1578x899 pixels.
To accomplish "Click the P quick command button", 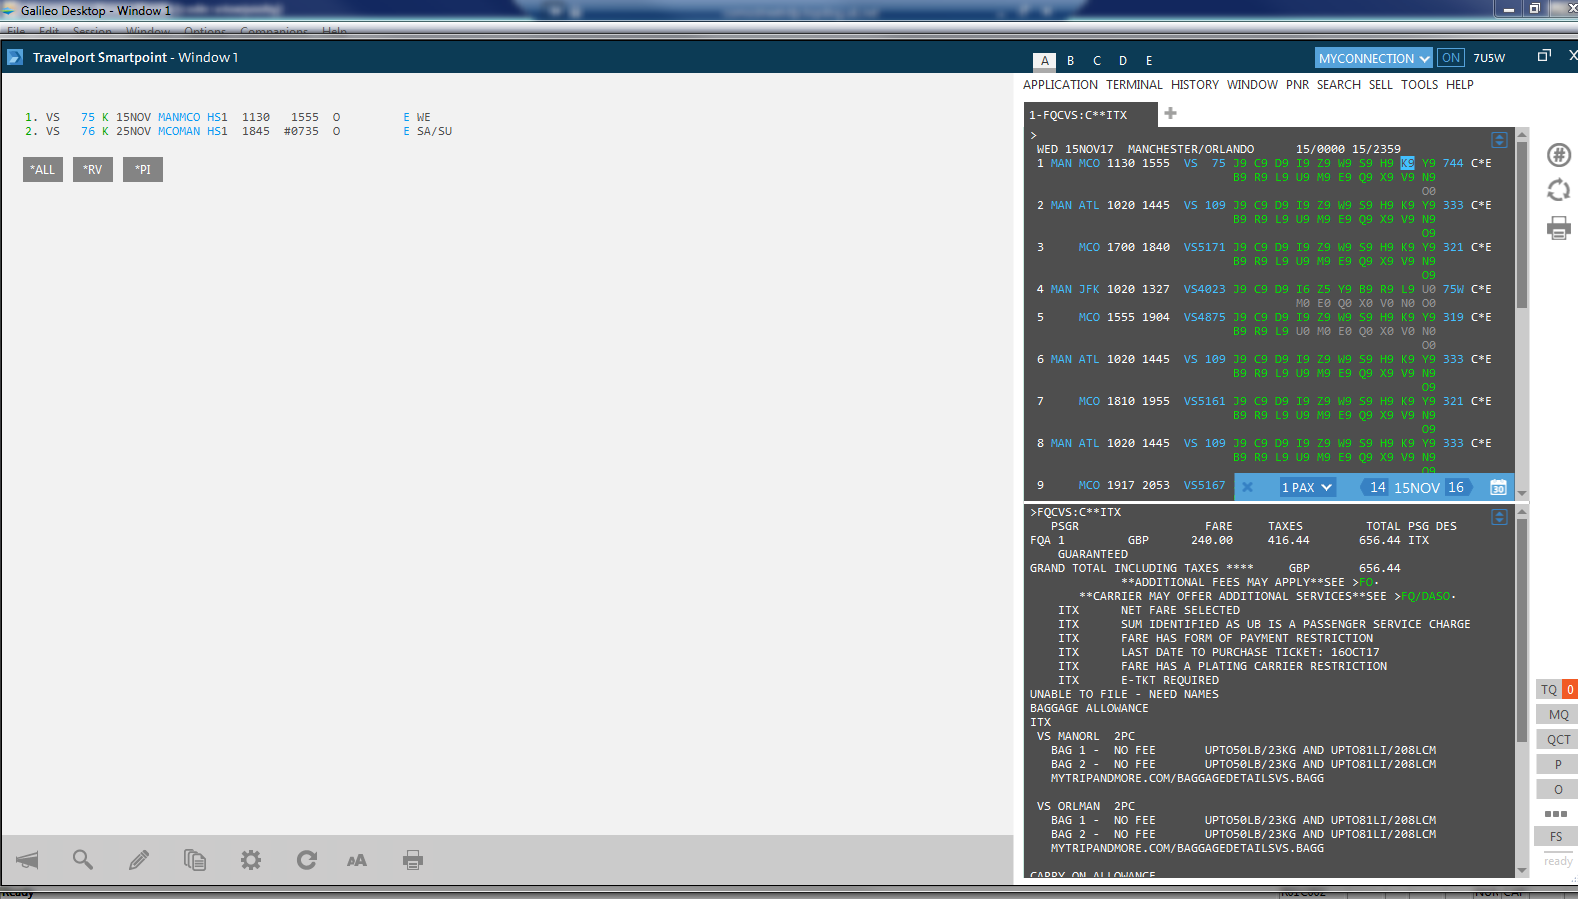I will 1556,765.
